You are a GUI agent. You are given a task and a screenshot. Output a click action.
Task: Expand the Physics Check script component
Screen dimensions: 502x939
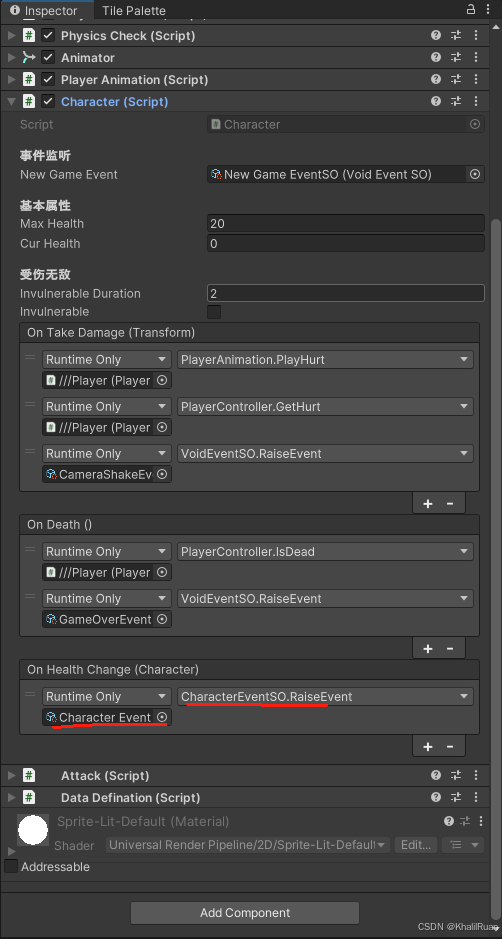tap(11, 36)
